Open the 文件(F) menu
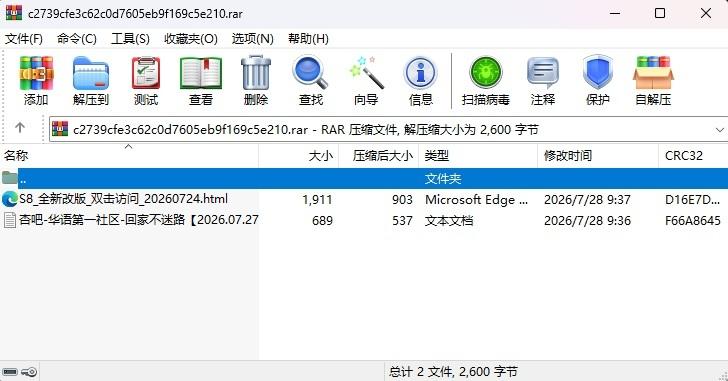The image size is (728, 381). coord(24,39)
